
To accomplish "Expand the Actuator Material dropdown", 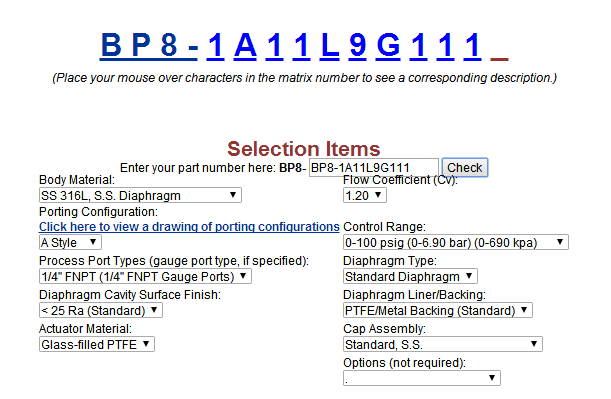I will click(97, 344).
